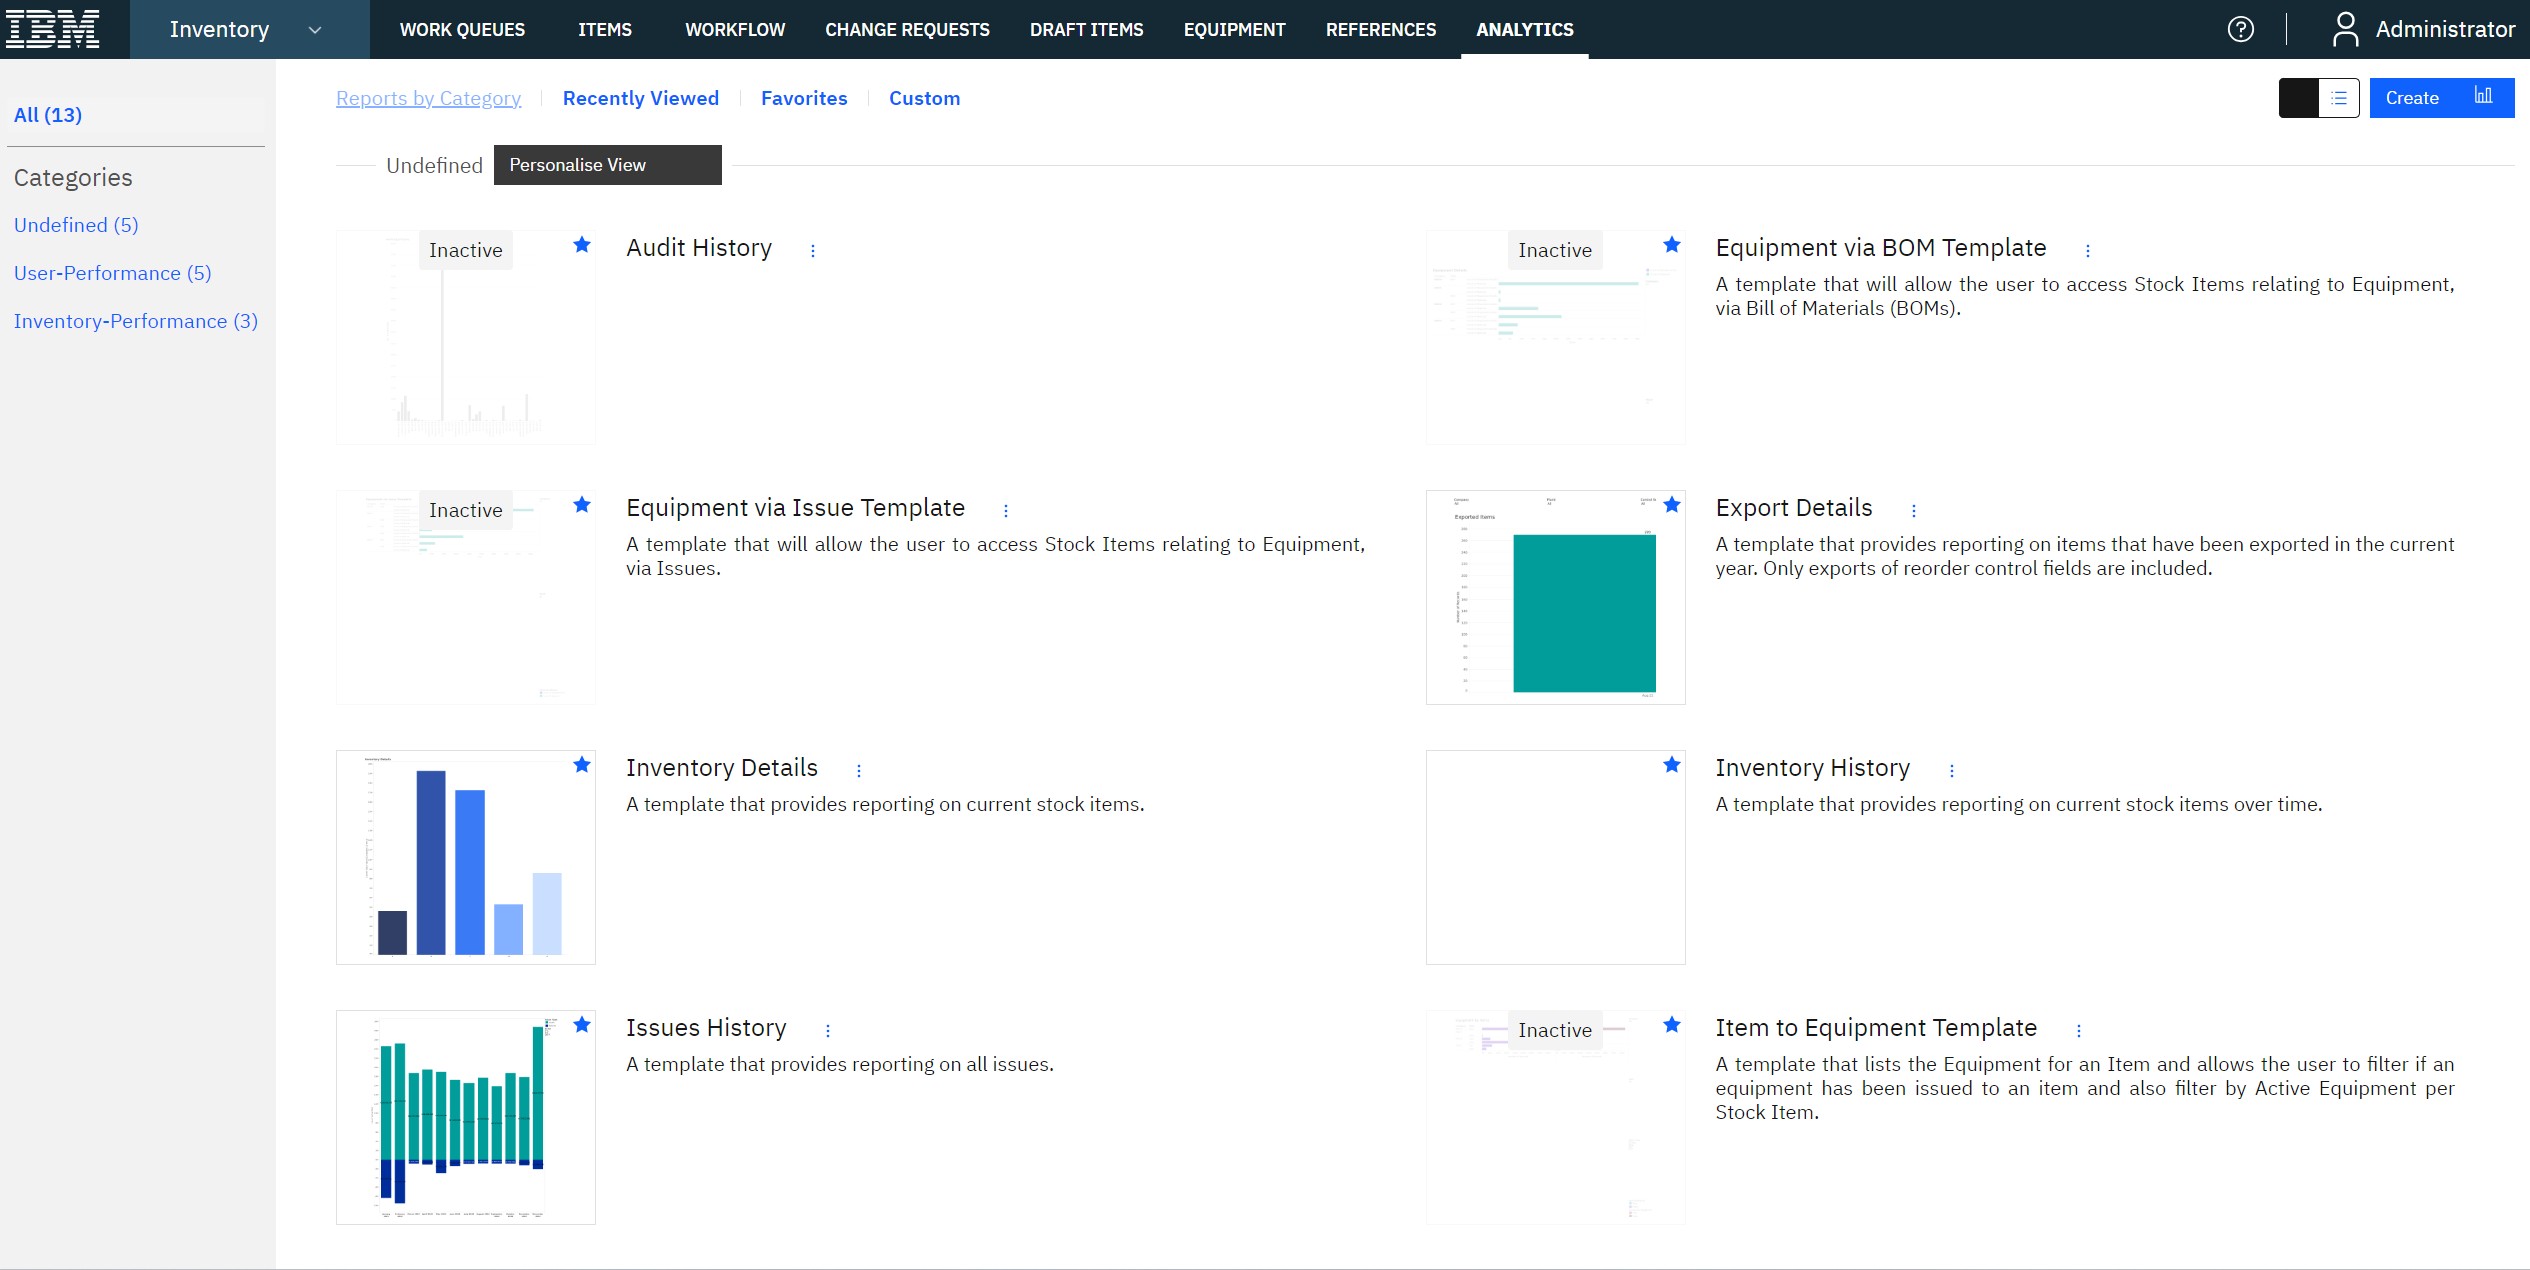2530x1270 pixels.
Task: Click the Administrator user name
Action: (x=2445, y=29)
